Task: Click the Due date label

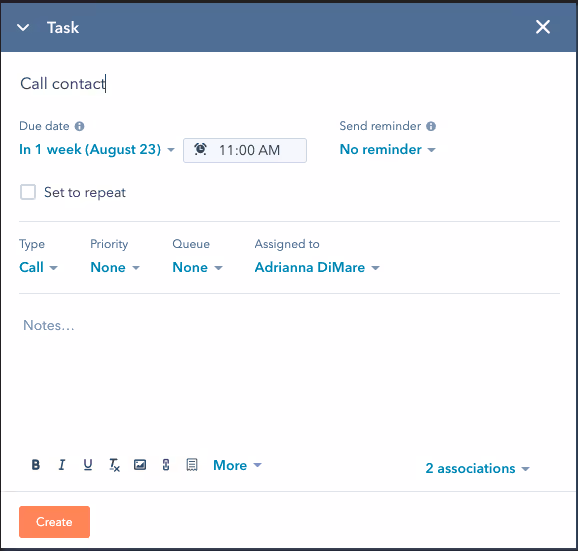Action: [44, 126]
